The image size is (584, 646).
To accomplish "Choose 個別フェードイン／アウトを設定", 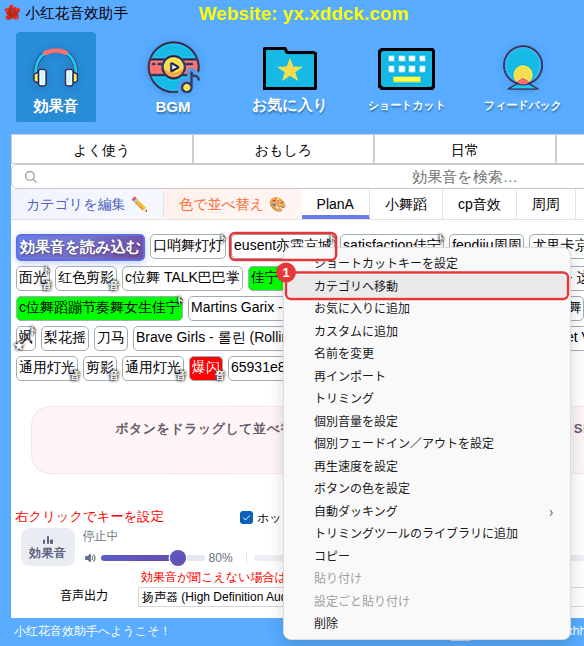I will click(x=427, y=443).
